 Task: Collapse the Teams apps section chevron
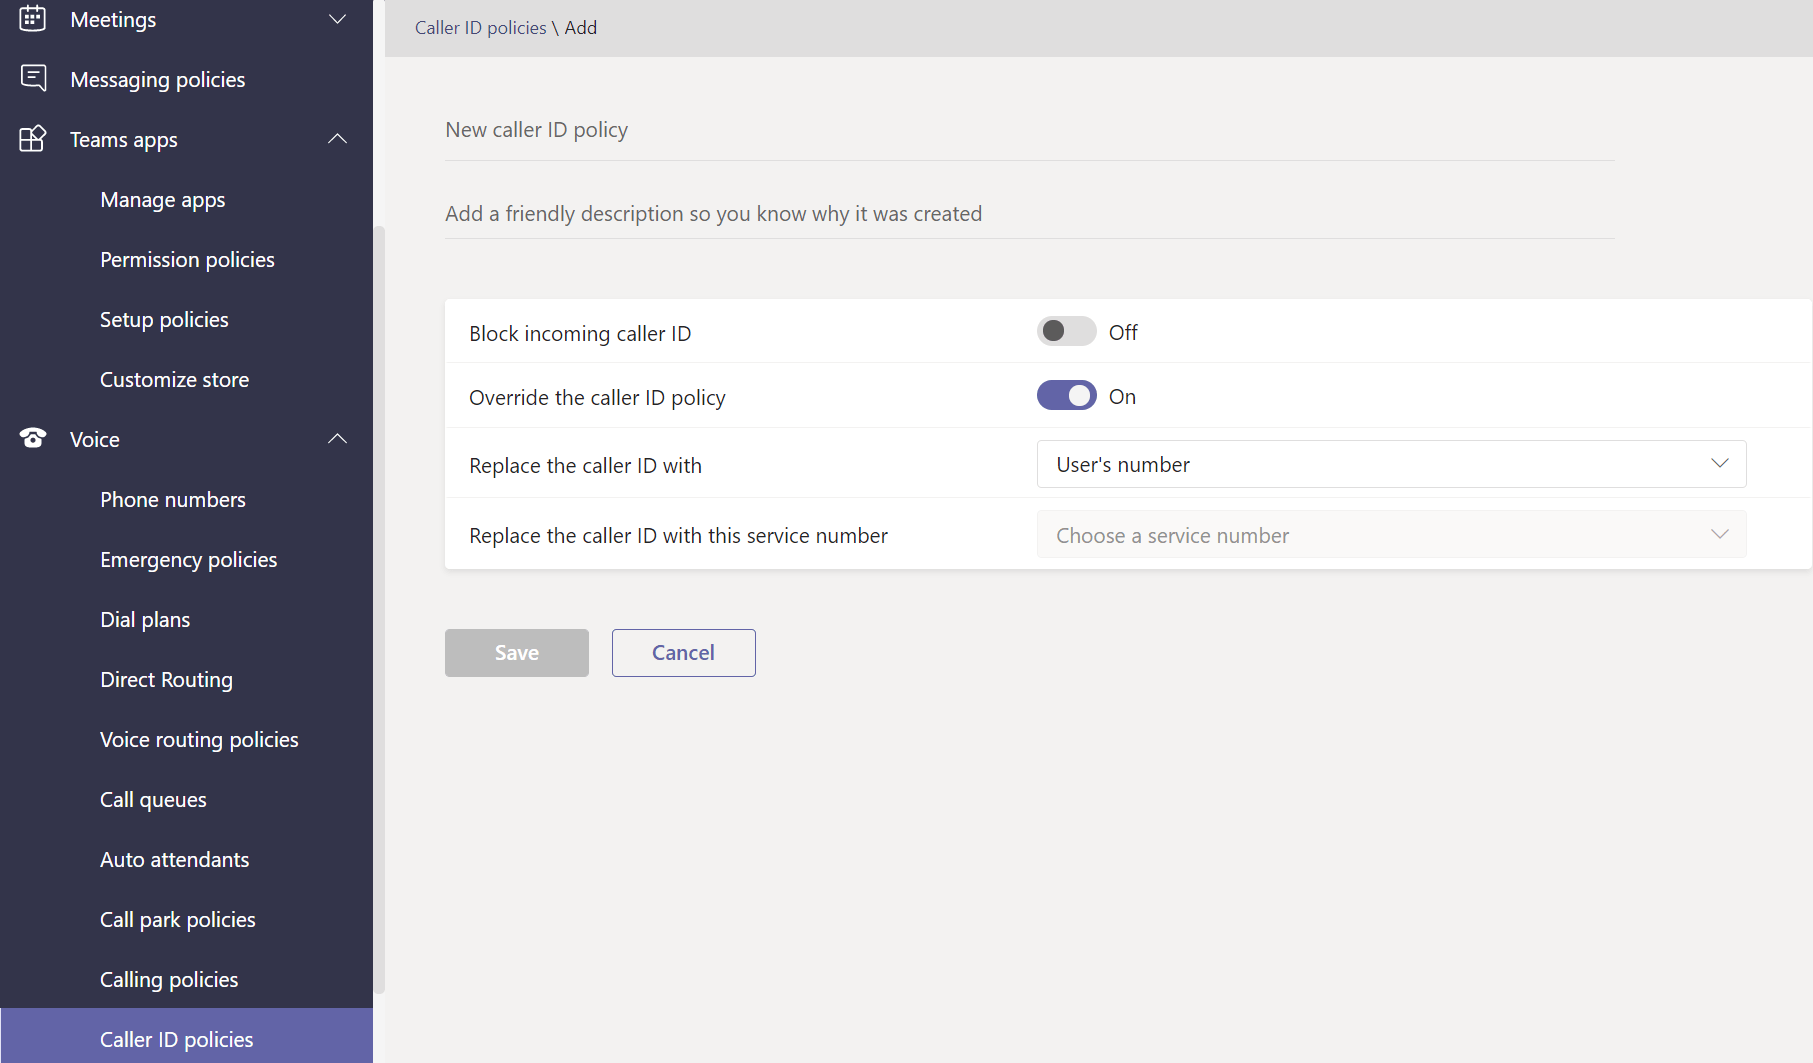pos(338,138)
